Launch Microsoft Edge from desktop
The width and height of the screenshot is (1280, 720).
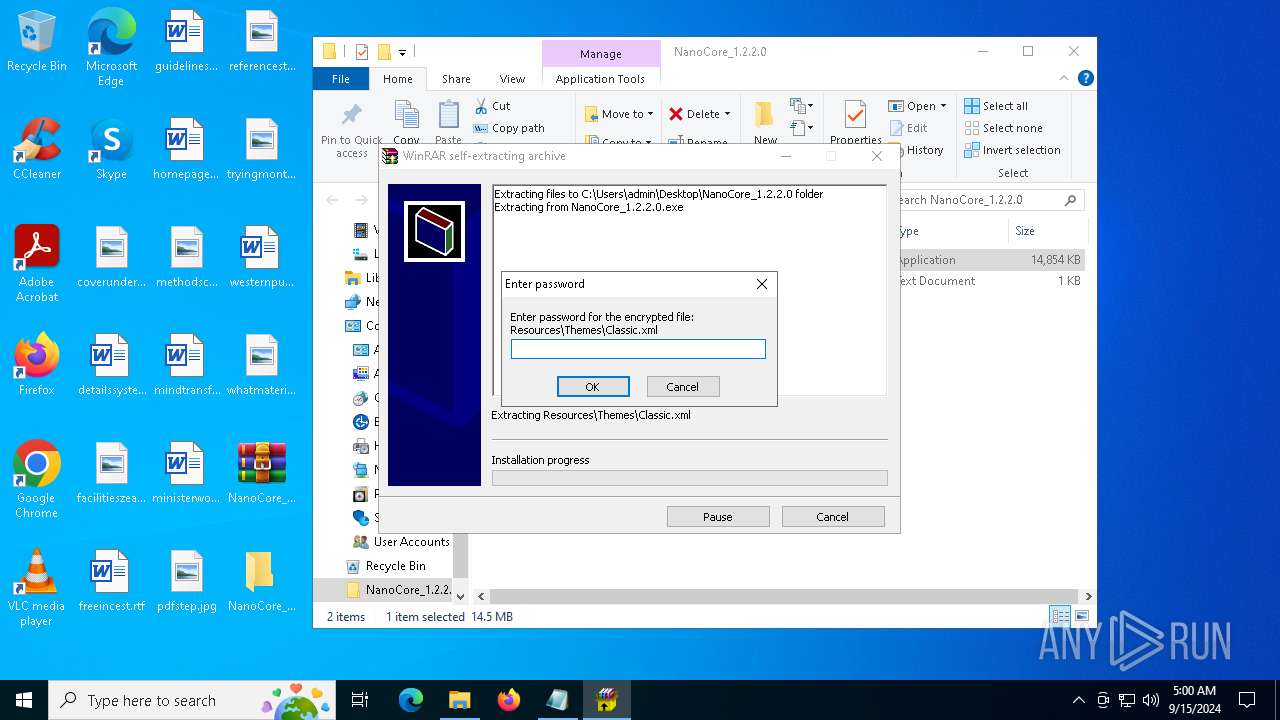[111, 47]
